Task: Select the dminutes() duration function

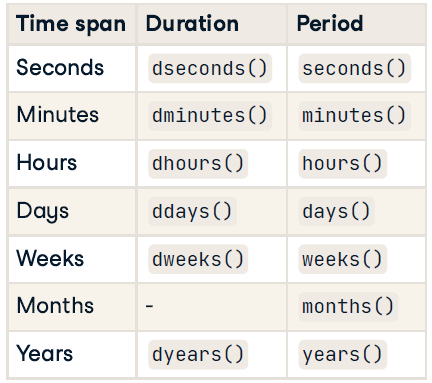Action: 210,116
